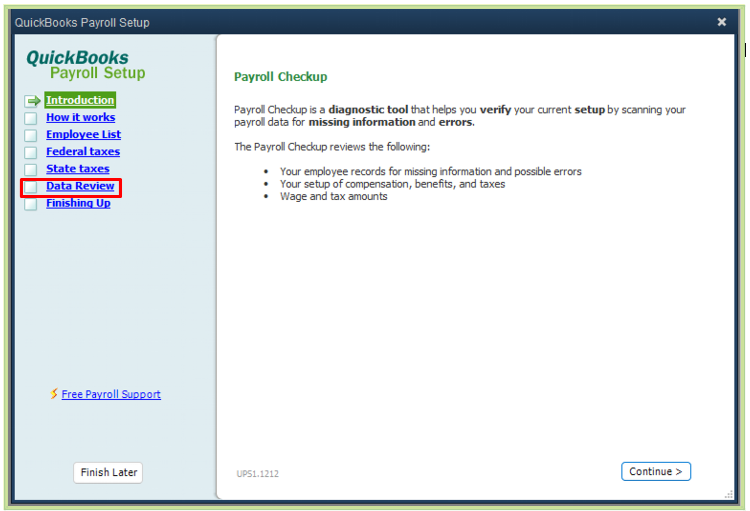
Task: Click Continue to proceed
Action: coord(656,471)
